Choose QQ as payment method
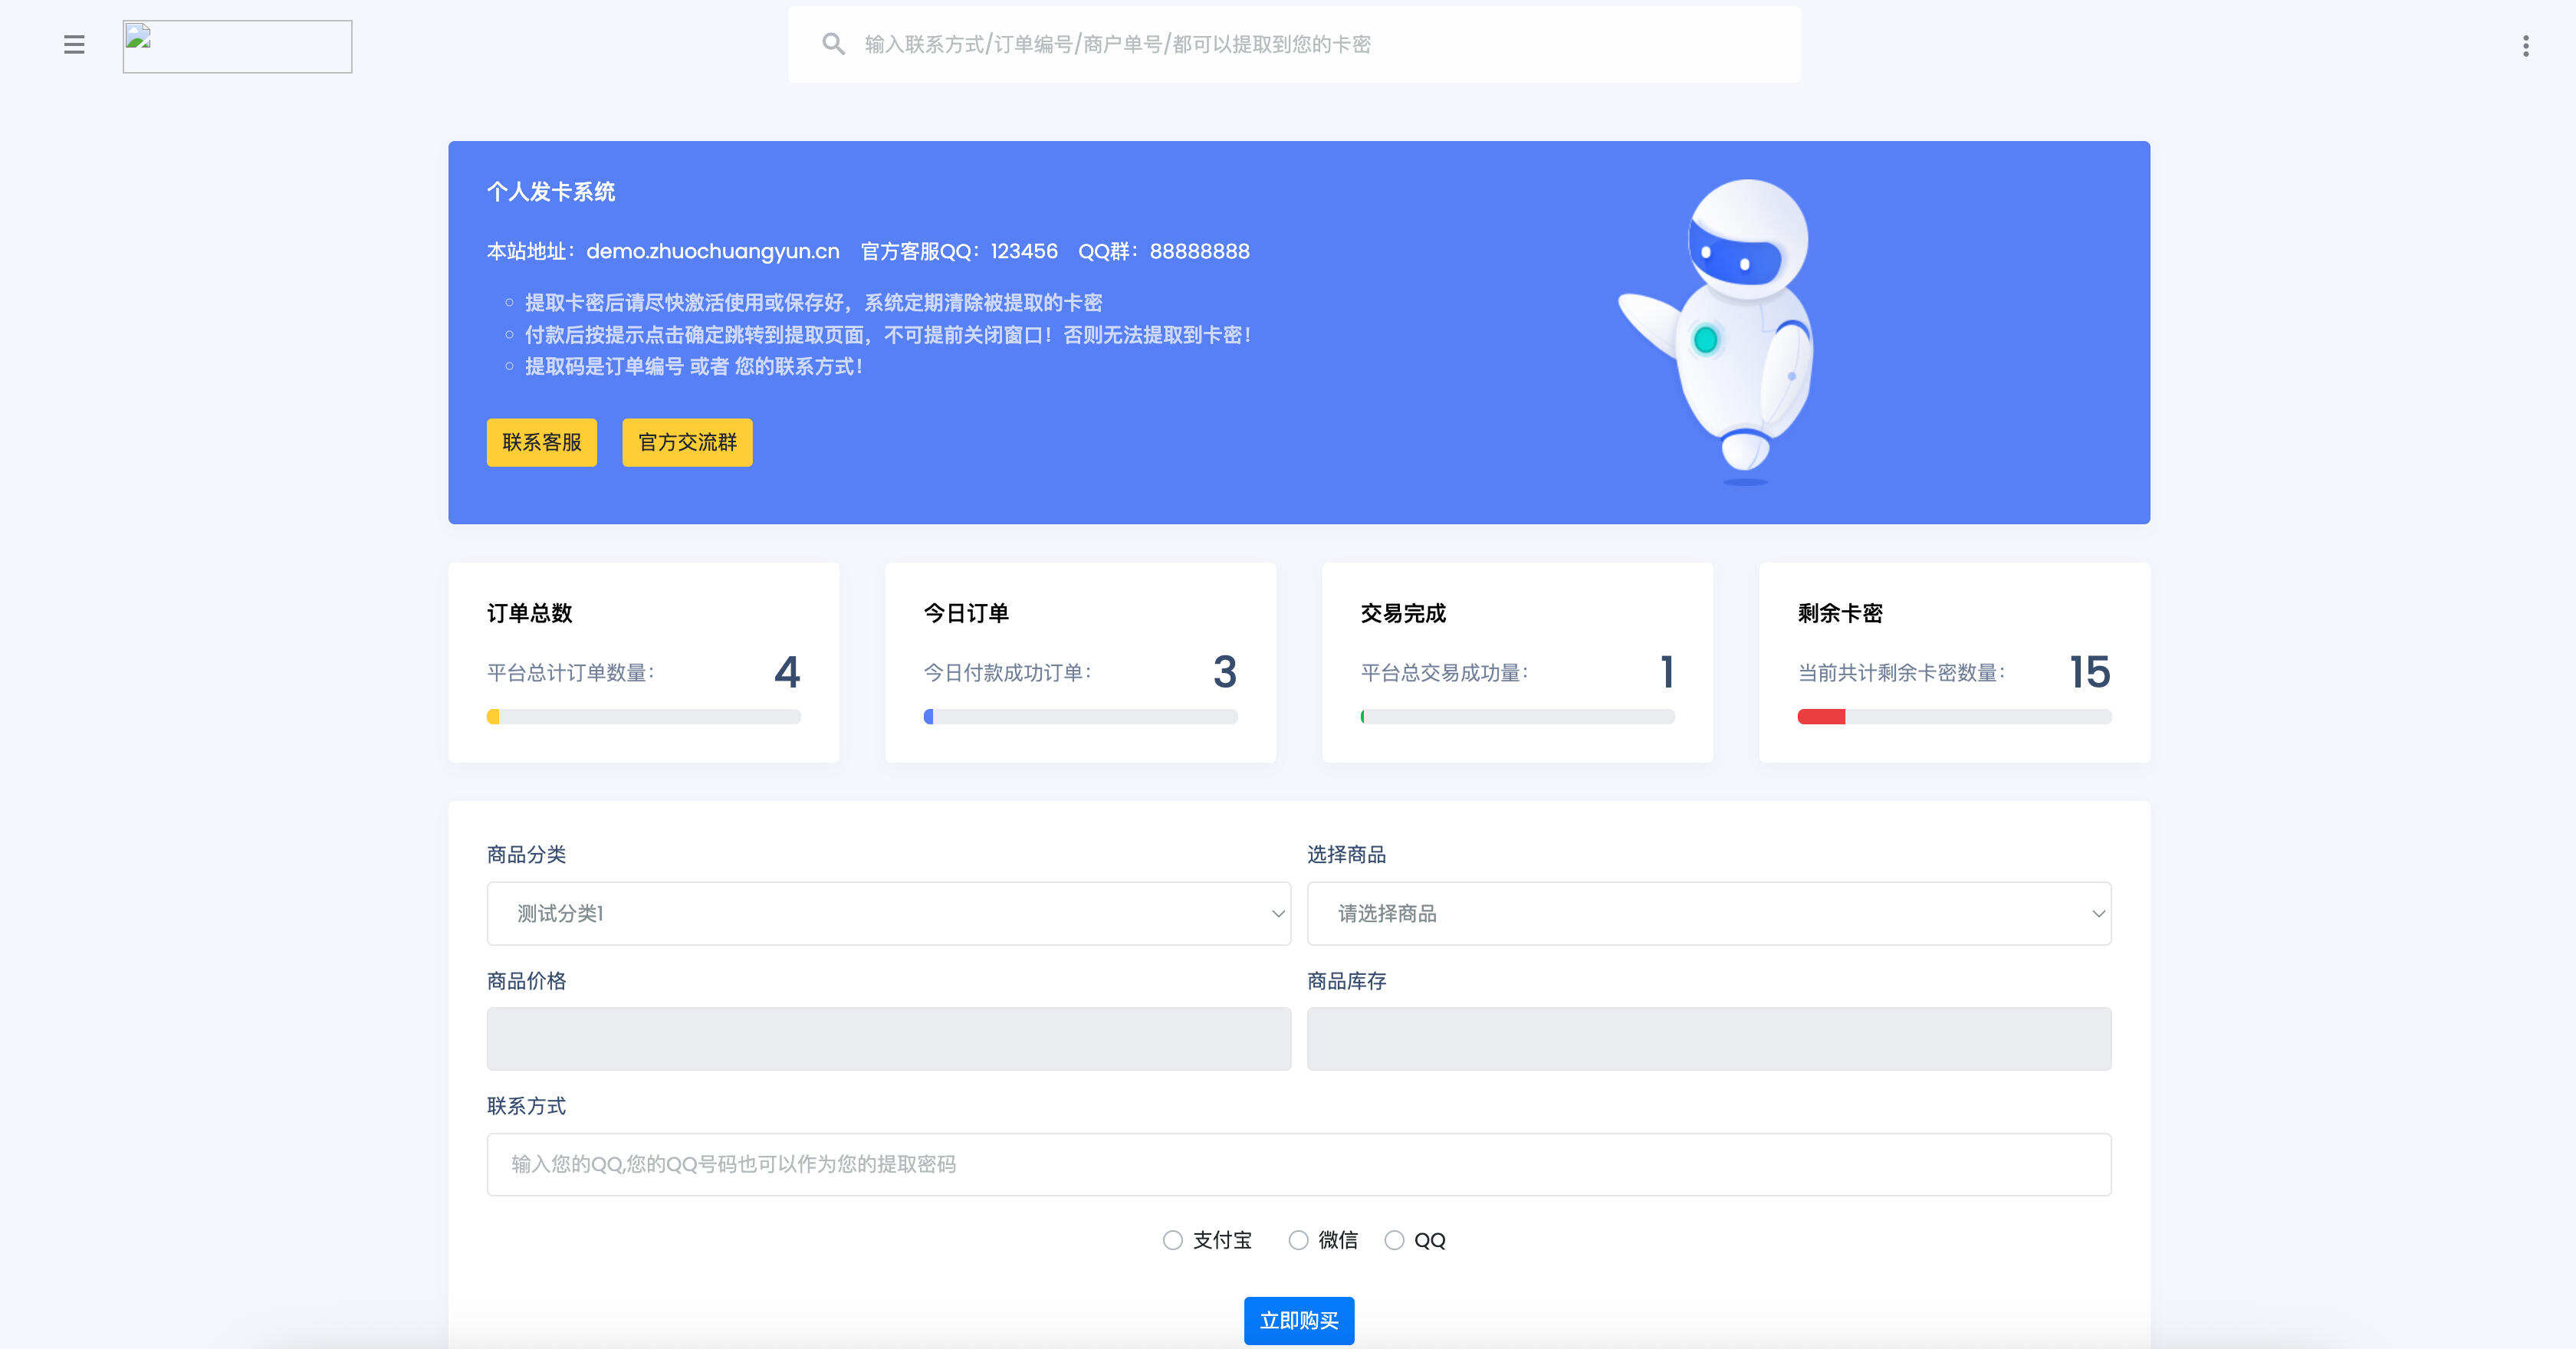Image resolution: width=2576 pixels, height=1349 pixels. [1394, 1241]
